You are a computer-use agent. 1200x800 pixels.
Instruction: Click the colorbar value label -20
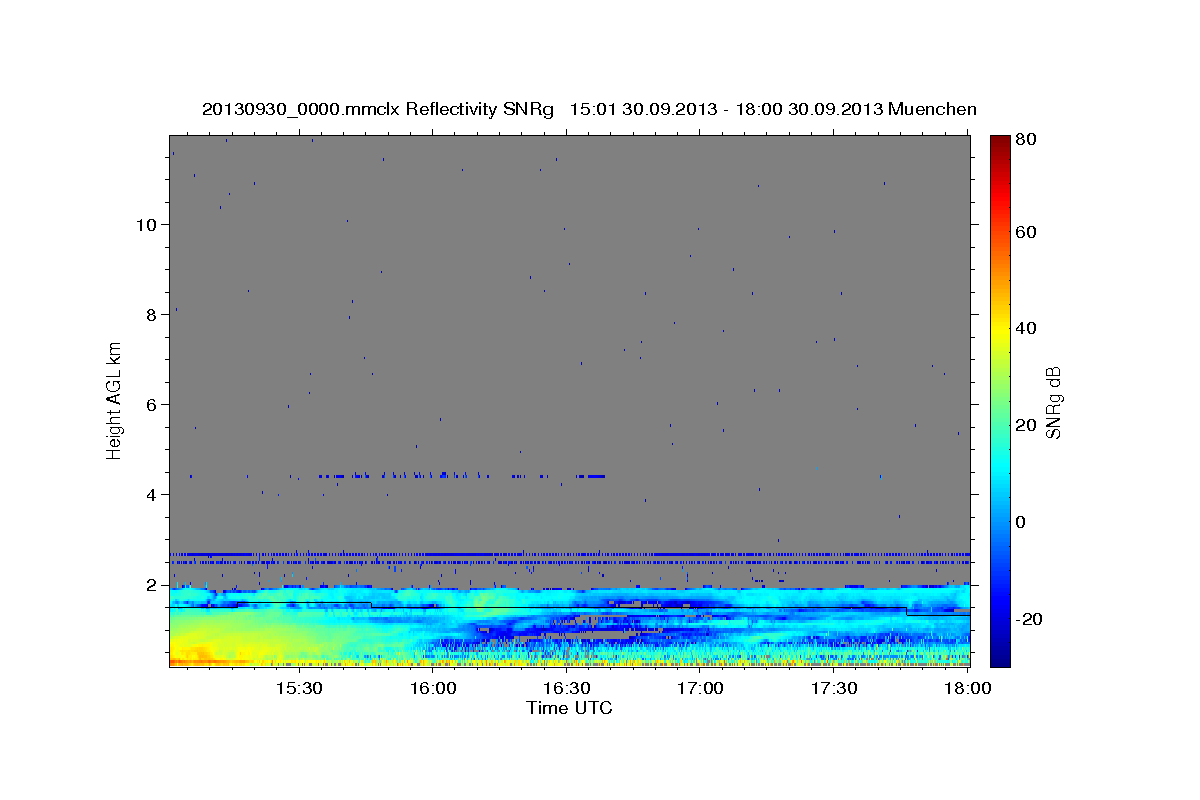point(1029,619)
